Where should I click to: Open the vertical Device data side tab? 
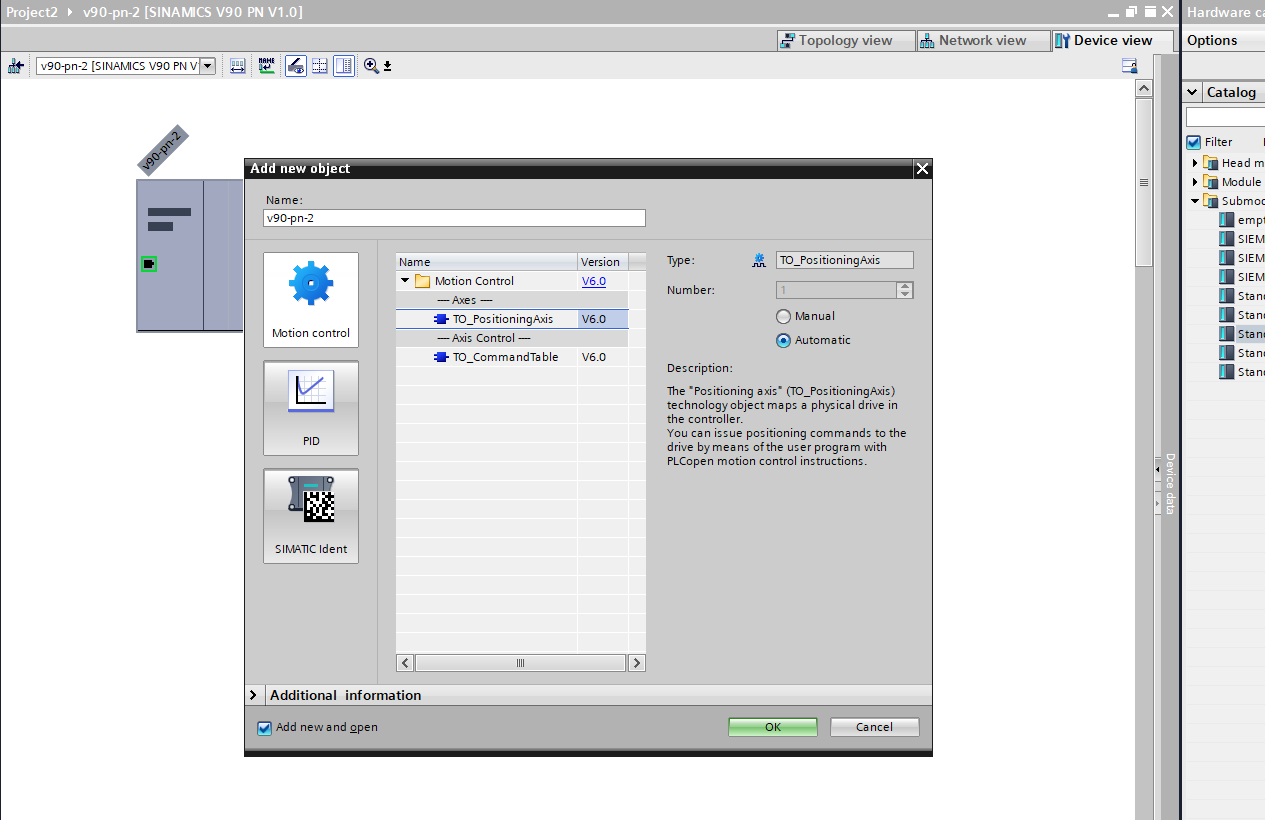coord(1169,484)
